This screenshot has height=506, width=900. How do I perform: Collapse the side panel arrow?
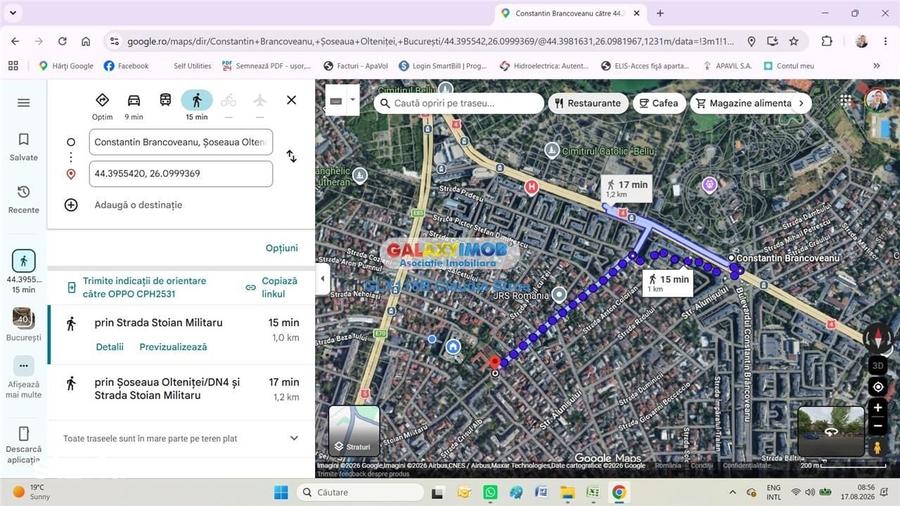coord(322,279)
